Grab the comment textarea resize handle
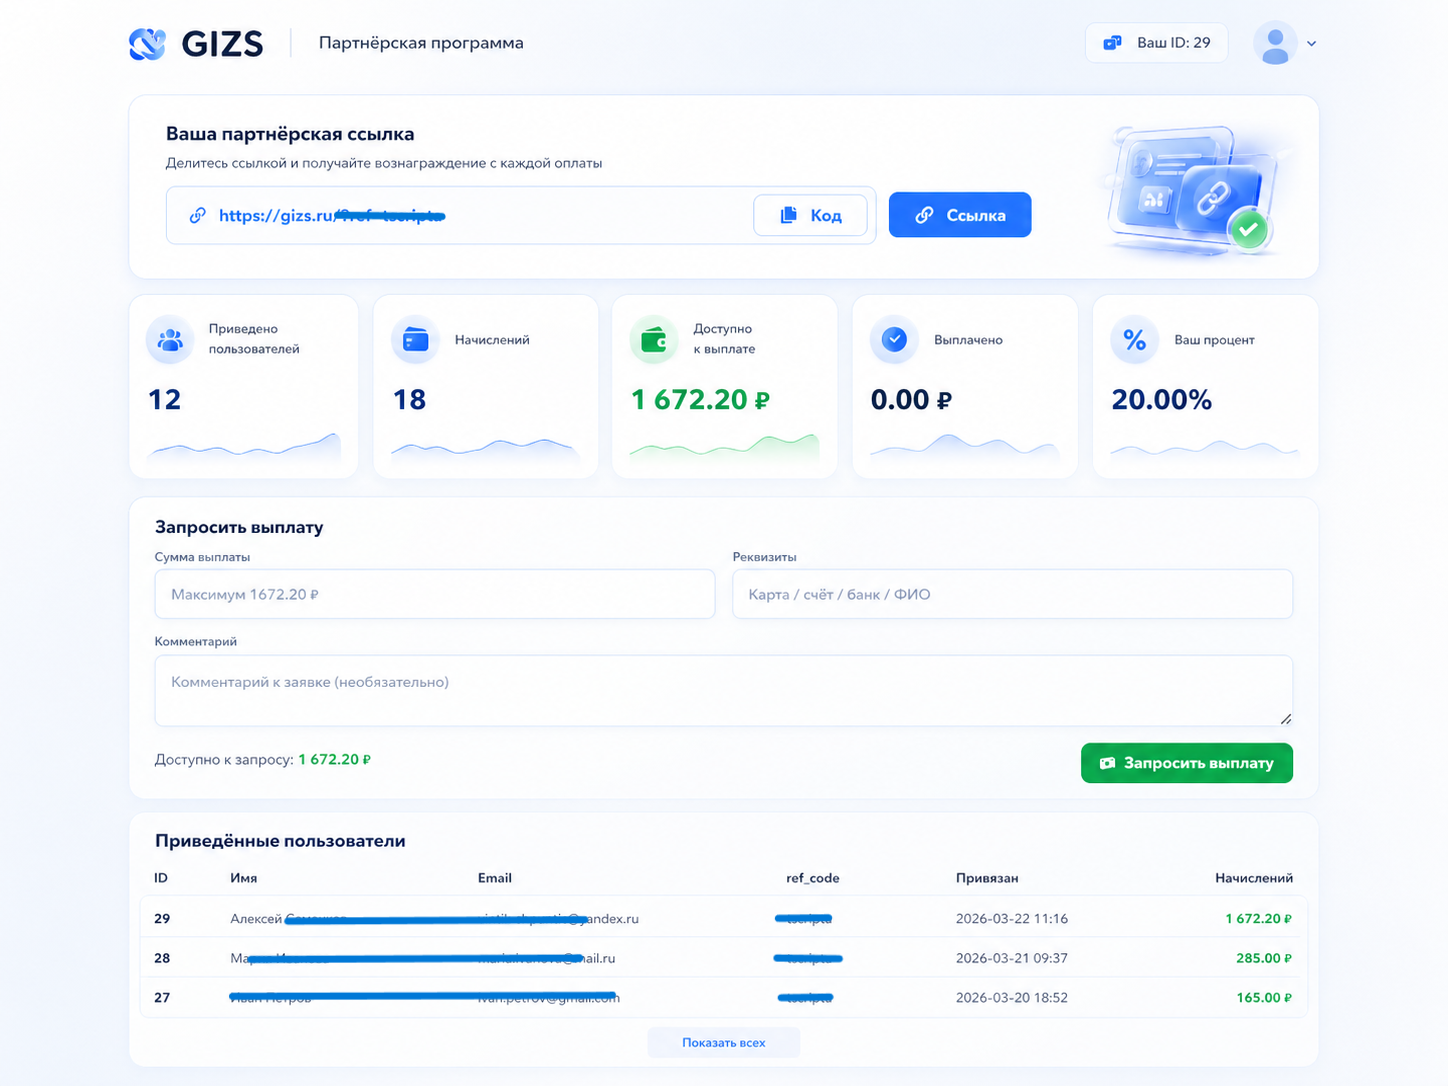The height and width of the screenshot is (1086, 1448). coord(1285,718)
